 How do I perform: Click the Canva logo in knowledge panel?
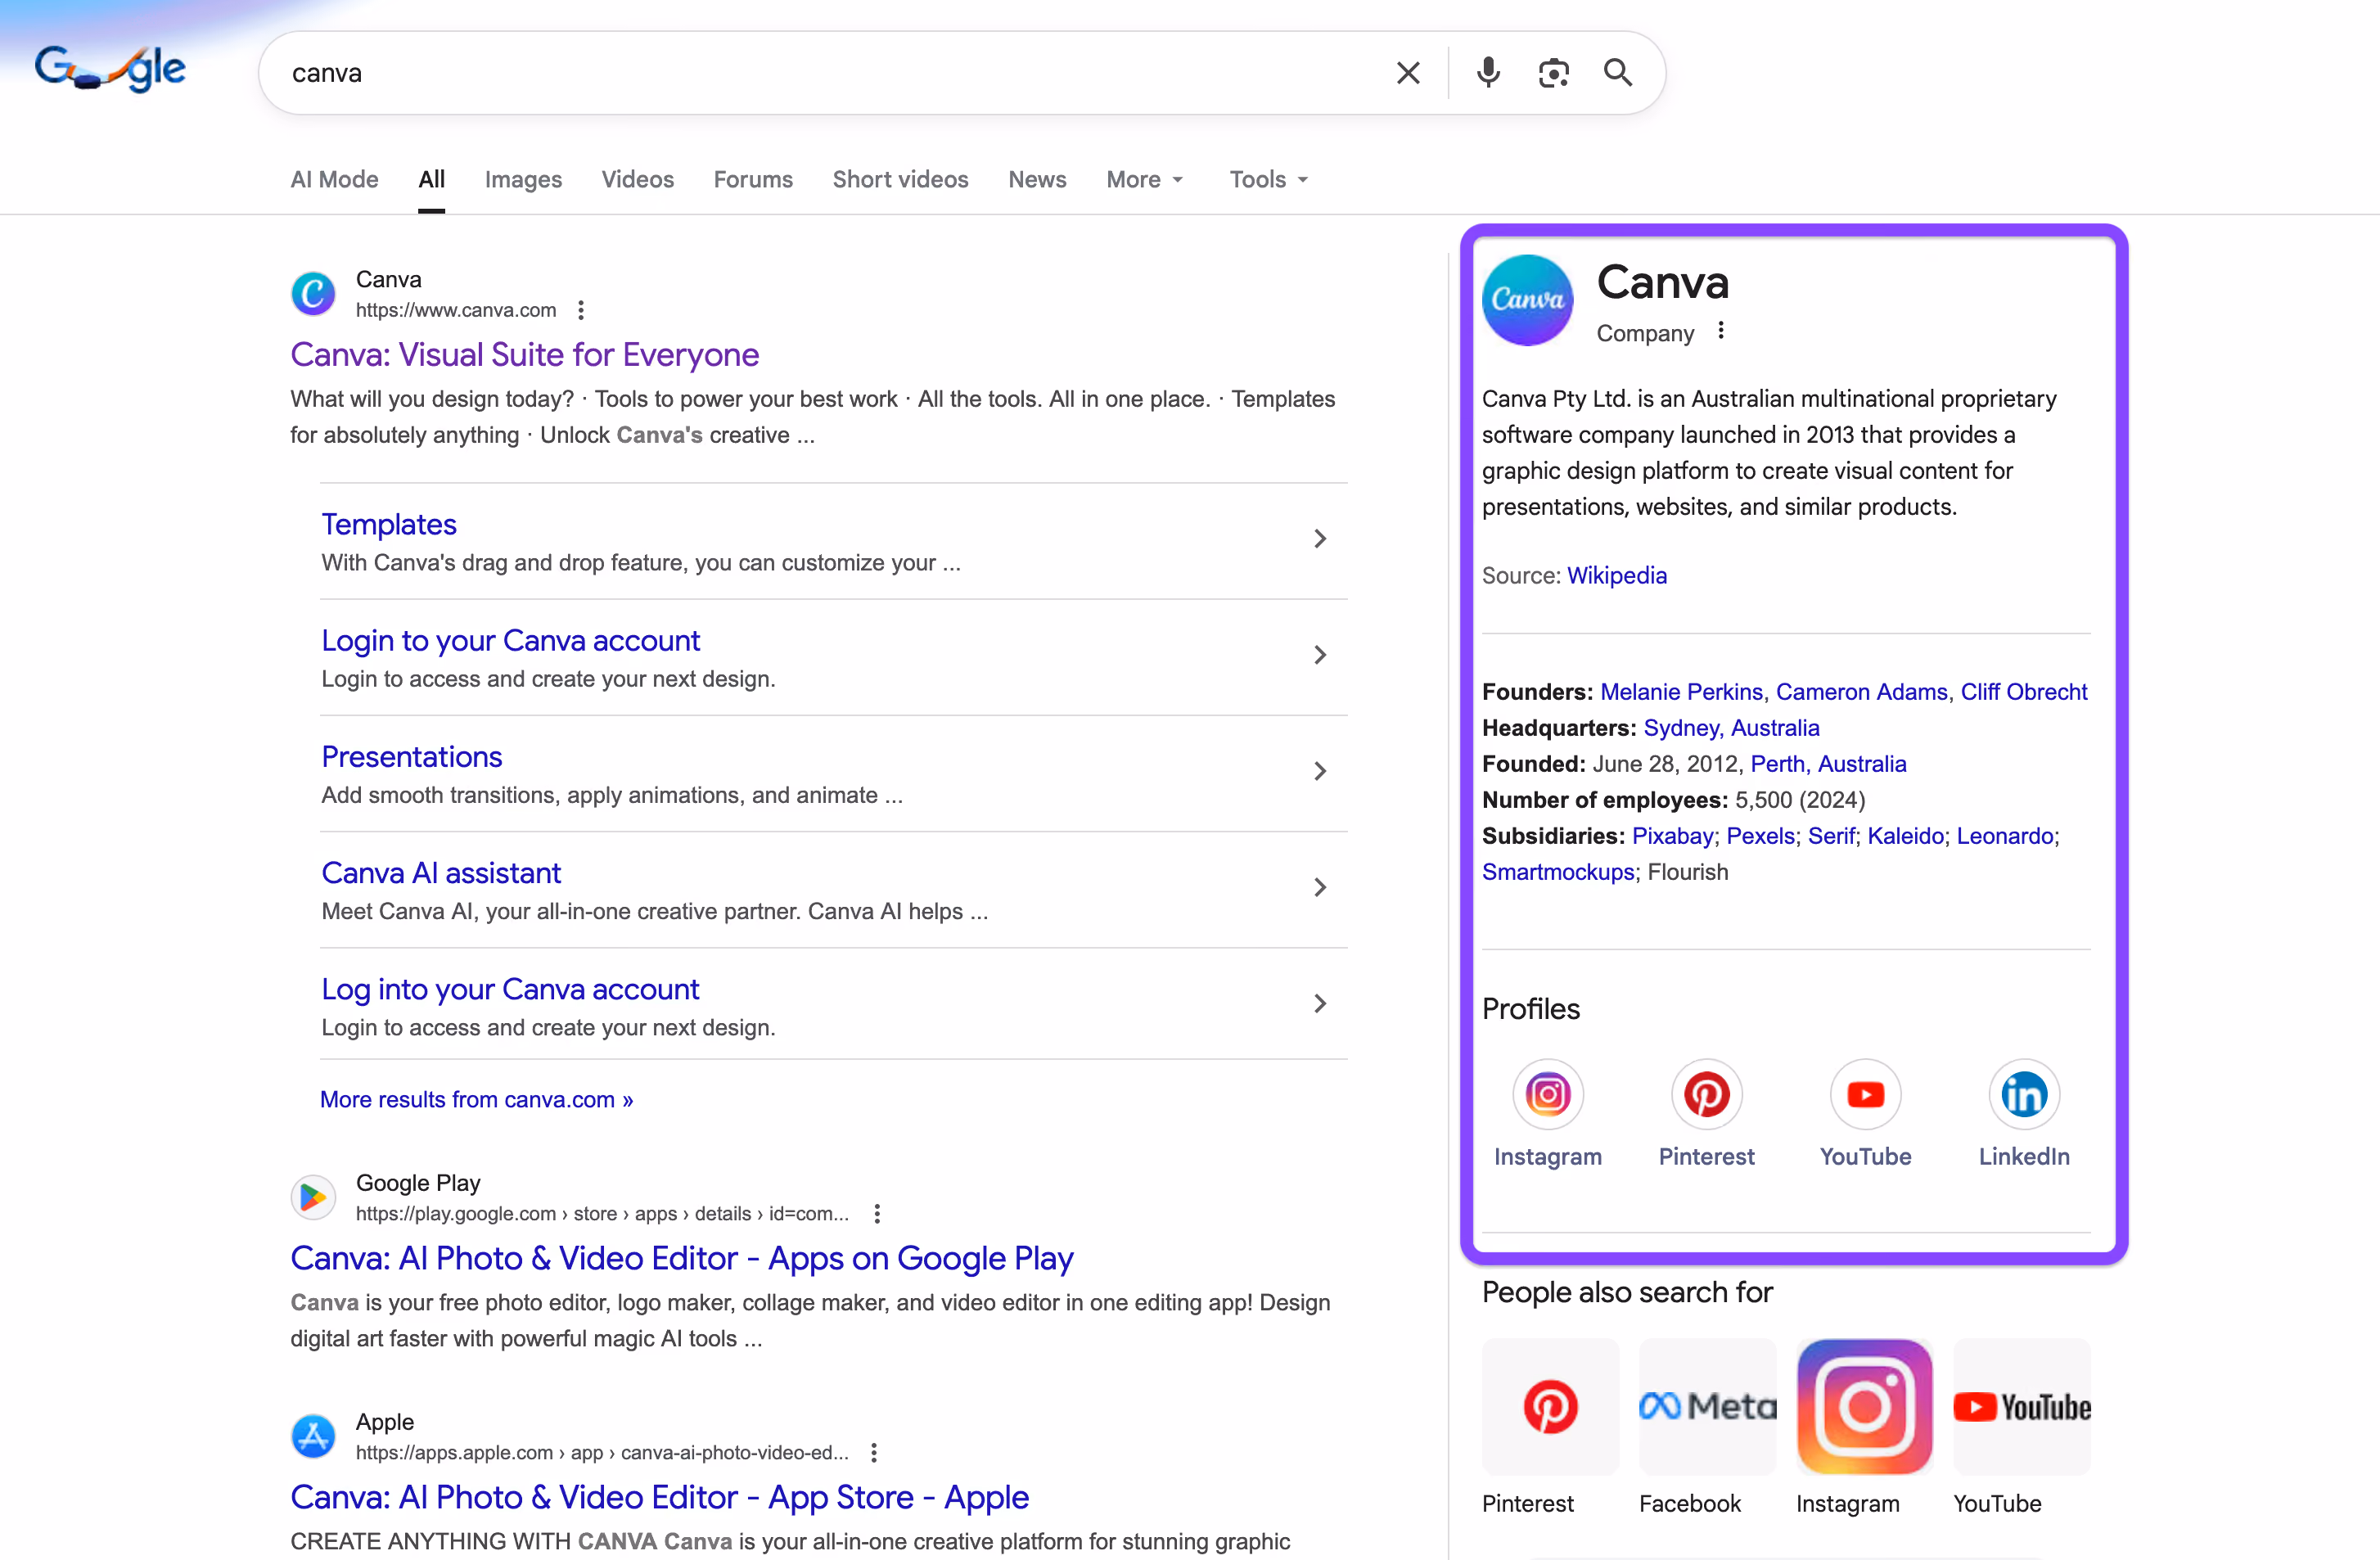pyautogui.click(x=1527, y=300)
